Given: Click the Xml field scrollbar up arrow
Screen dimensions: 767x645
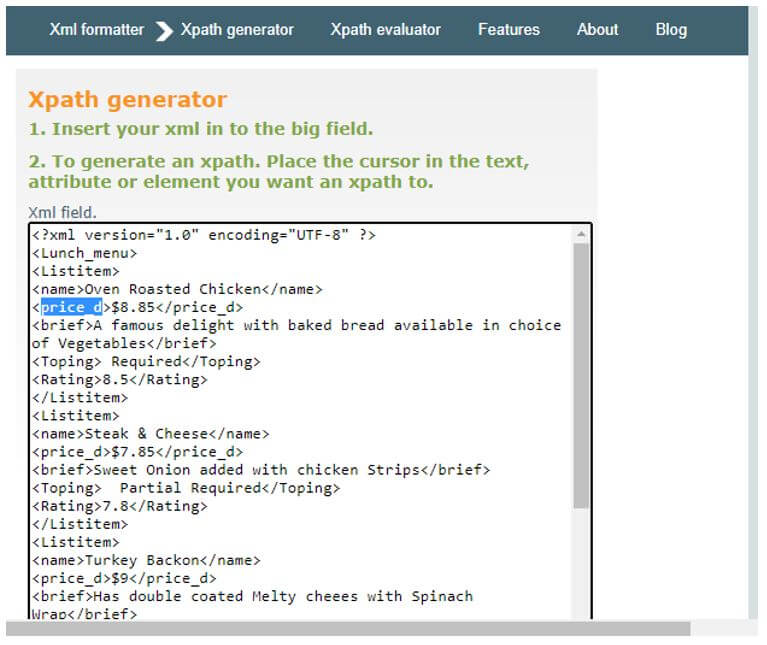Looking at the screenshot, I should [581, 235].
